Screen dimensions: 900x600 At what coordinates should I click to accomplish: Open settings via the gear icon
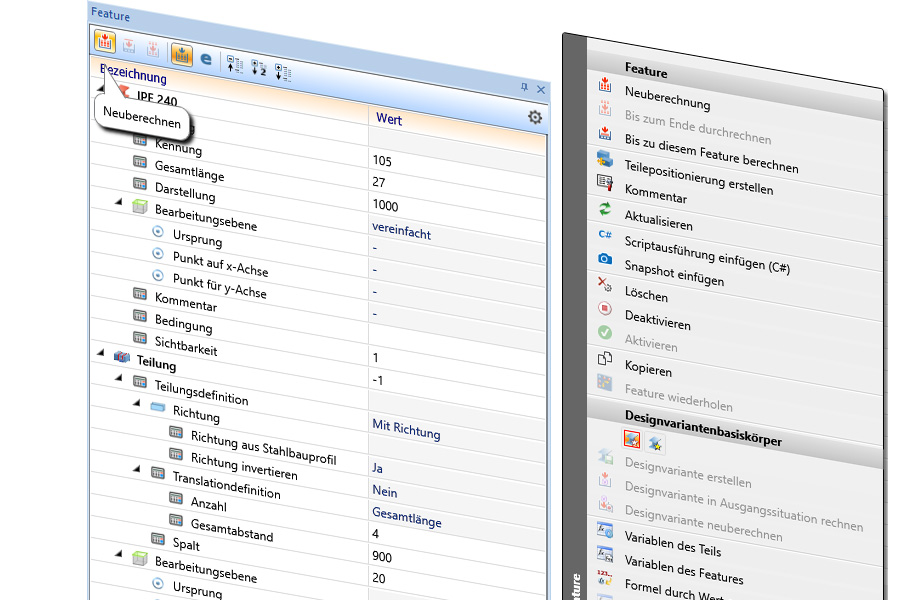[535, 118]
